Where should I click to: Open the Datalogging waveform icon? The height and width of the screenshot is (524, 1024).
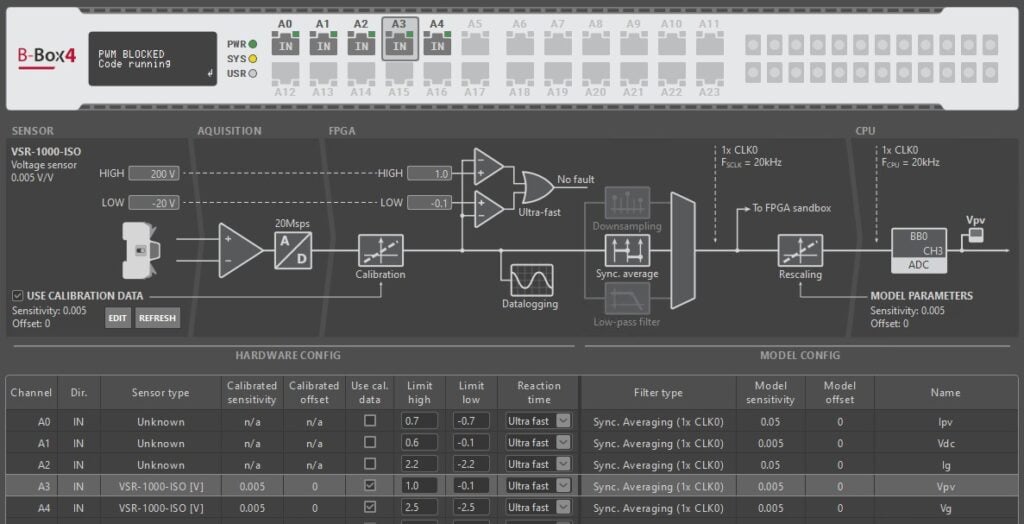[x=530, y=280]
